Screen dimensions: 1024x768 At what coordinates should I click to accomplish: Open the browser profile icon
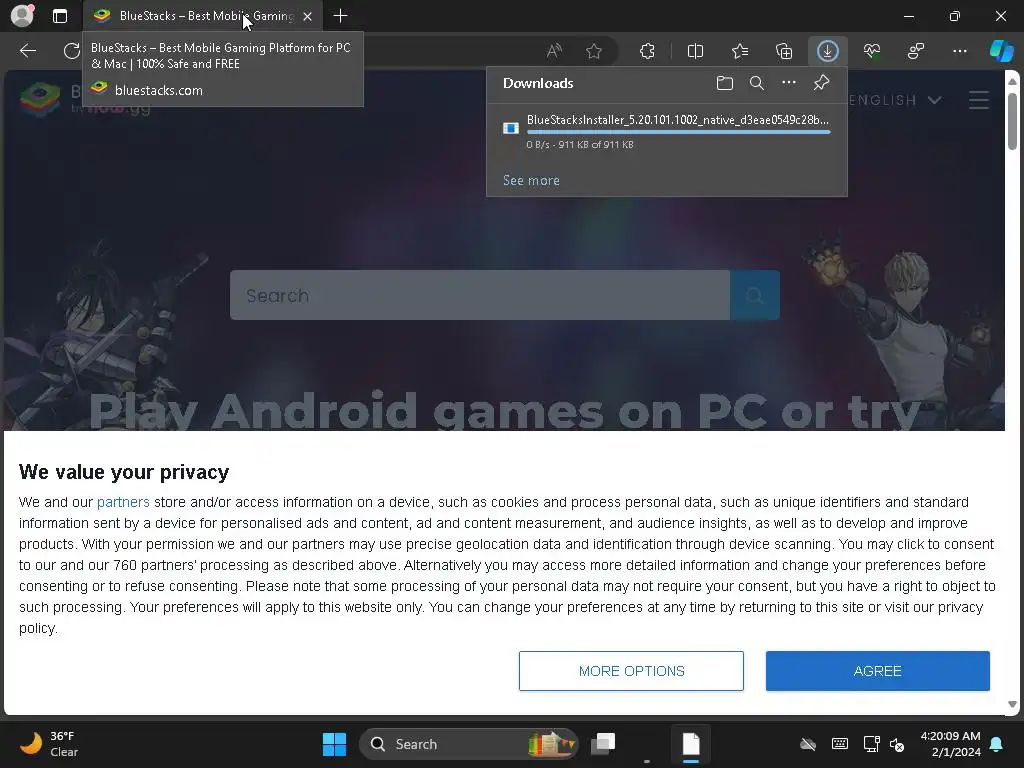[22, 16]
